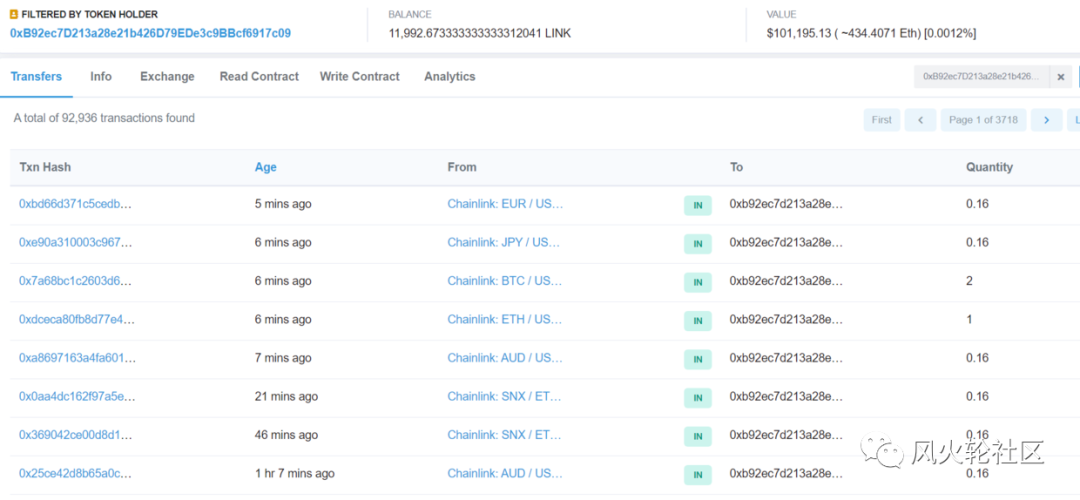The image size is (1080, 500).
Task: Open the Exchange tab
Action: tap(167, 76)
